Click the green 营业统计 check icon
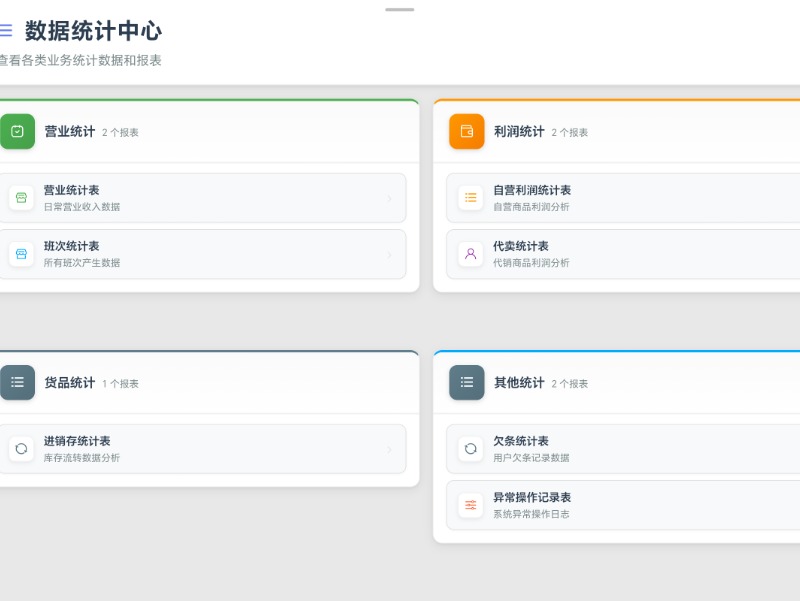This screenshot has height=601, width=800. (x=17, y=131)
